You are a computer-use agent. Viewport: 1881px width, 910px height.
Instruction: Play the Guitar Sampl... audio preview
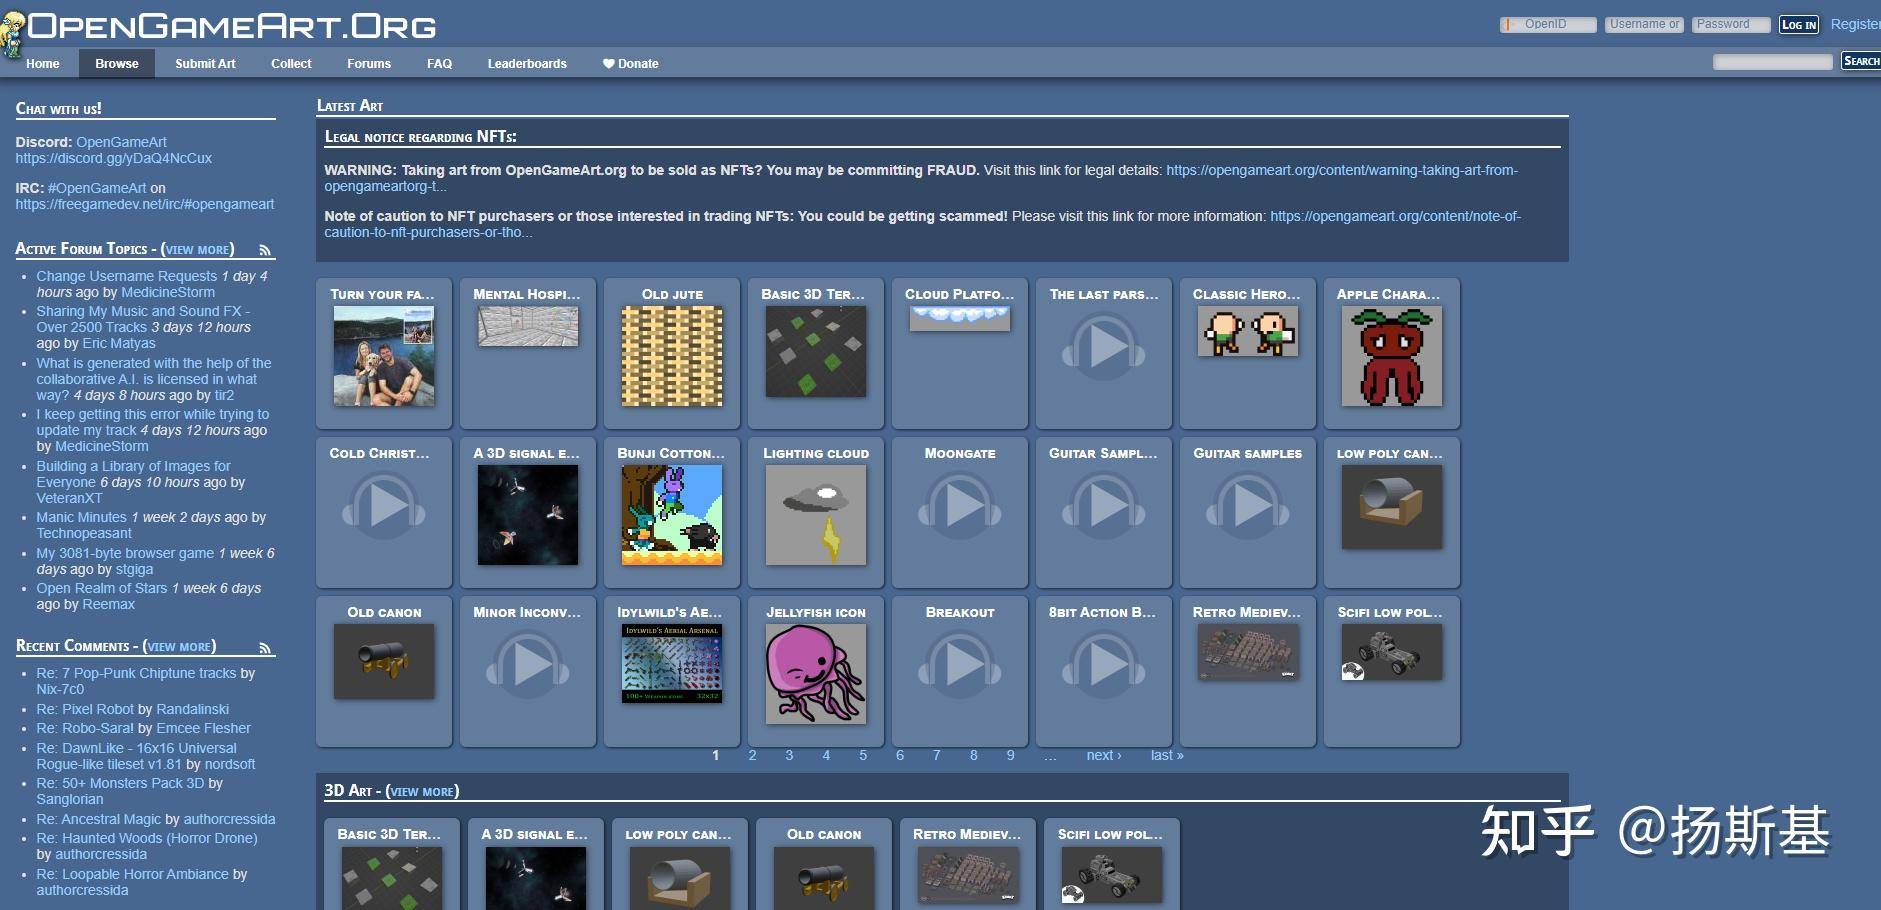coord(1103,506)
